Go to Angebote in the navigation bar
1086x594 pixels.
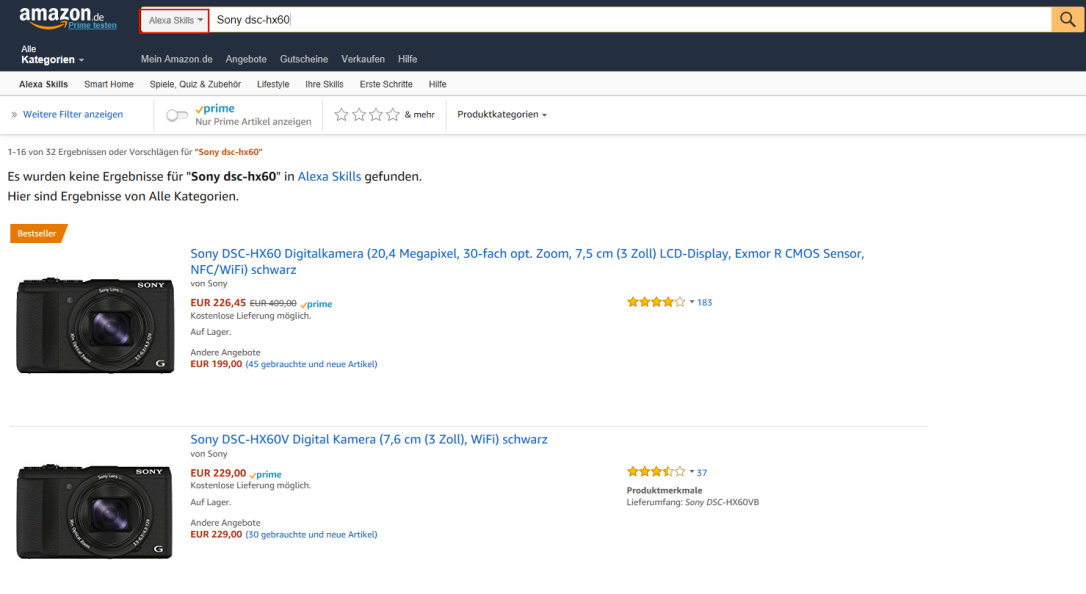click(x=246, y=60)
